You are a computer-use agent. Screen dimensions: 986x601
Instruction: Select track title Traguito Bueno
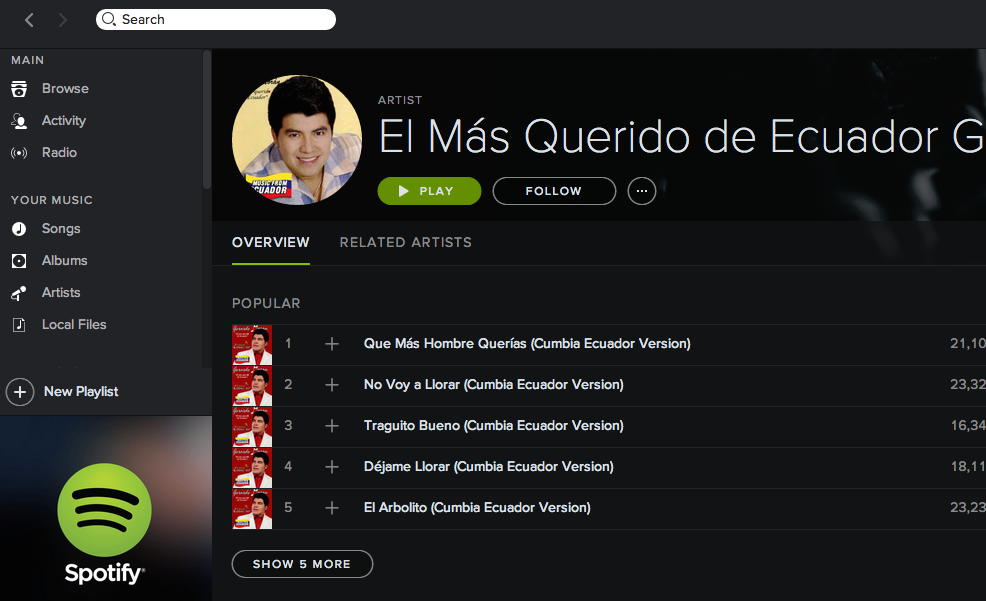click(x=494, y=426)
